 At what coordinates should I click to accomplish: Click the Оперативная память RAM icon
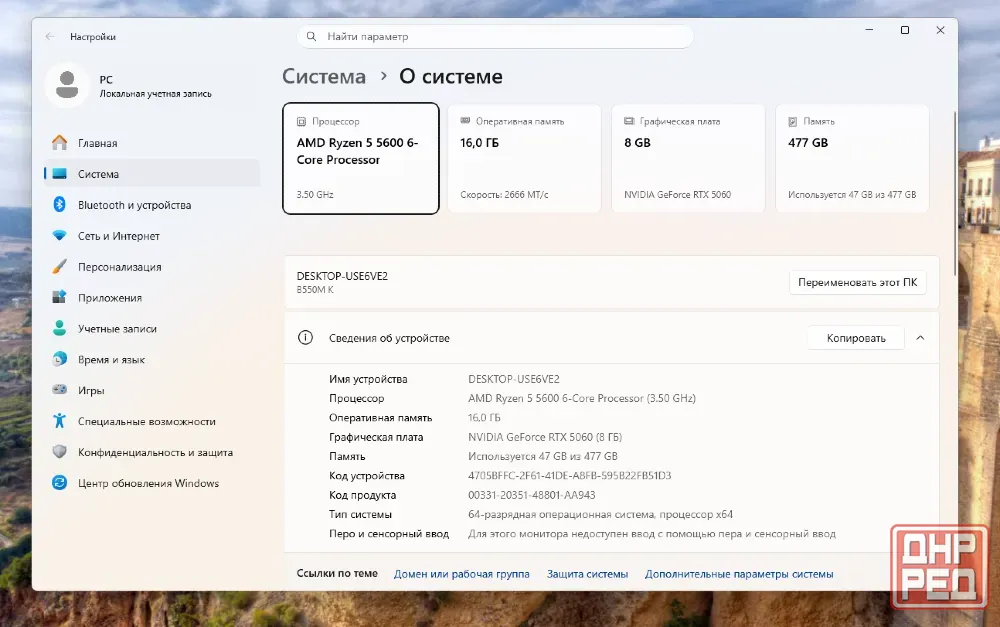tap(465, 121)
